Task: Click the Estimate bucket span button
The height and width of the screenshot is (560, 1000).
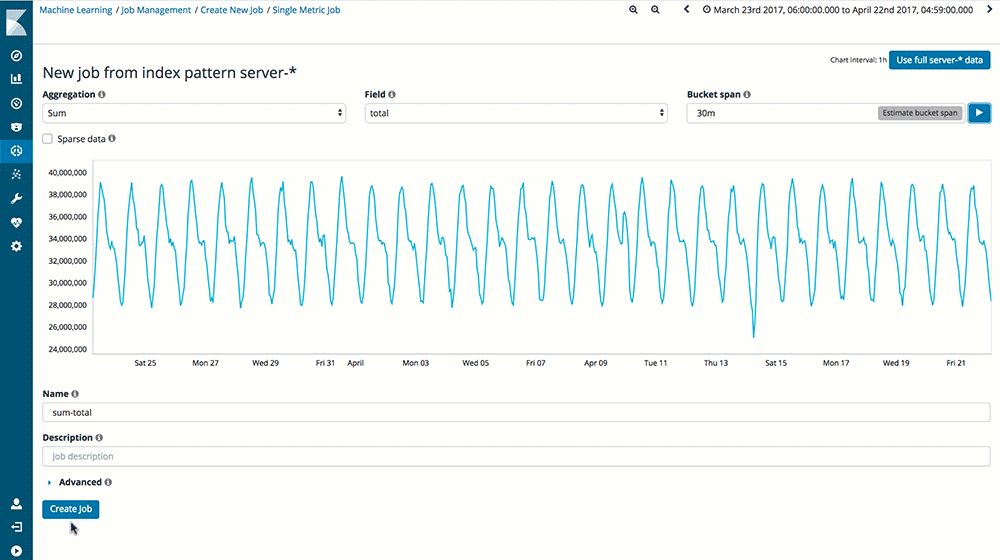Action: (x=920, y=113)
